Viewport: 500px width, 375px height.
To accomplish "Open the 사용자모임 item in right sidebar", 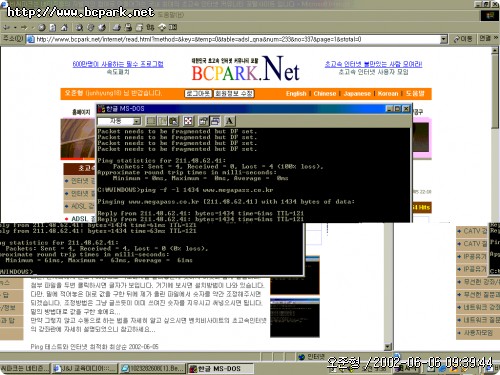I will 478,333.
